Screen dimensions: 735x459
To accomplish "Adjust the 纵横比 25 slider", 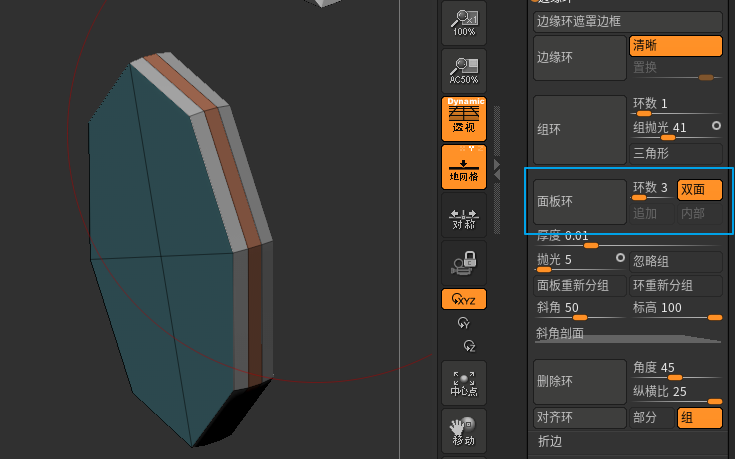I will pos(675,394).
